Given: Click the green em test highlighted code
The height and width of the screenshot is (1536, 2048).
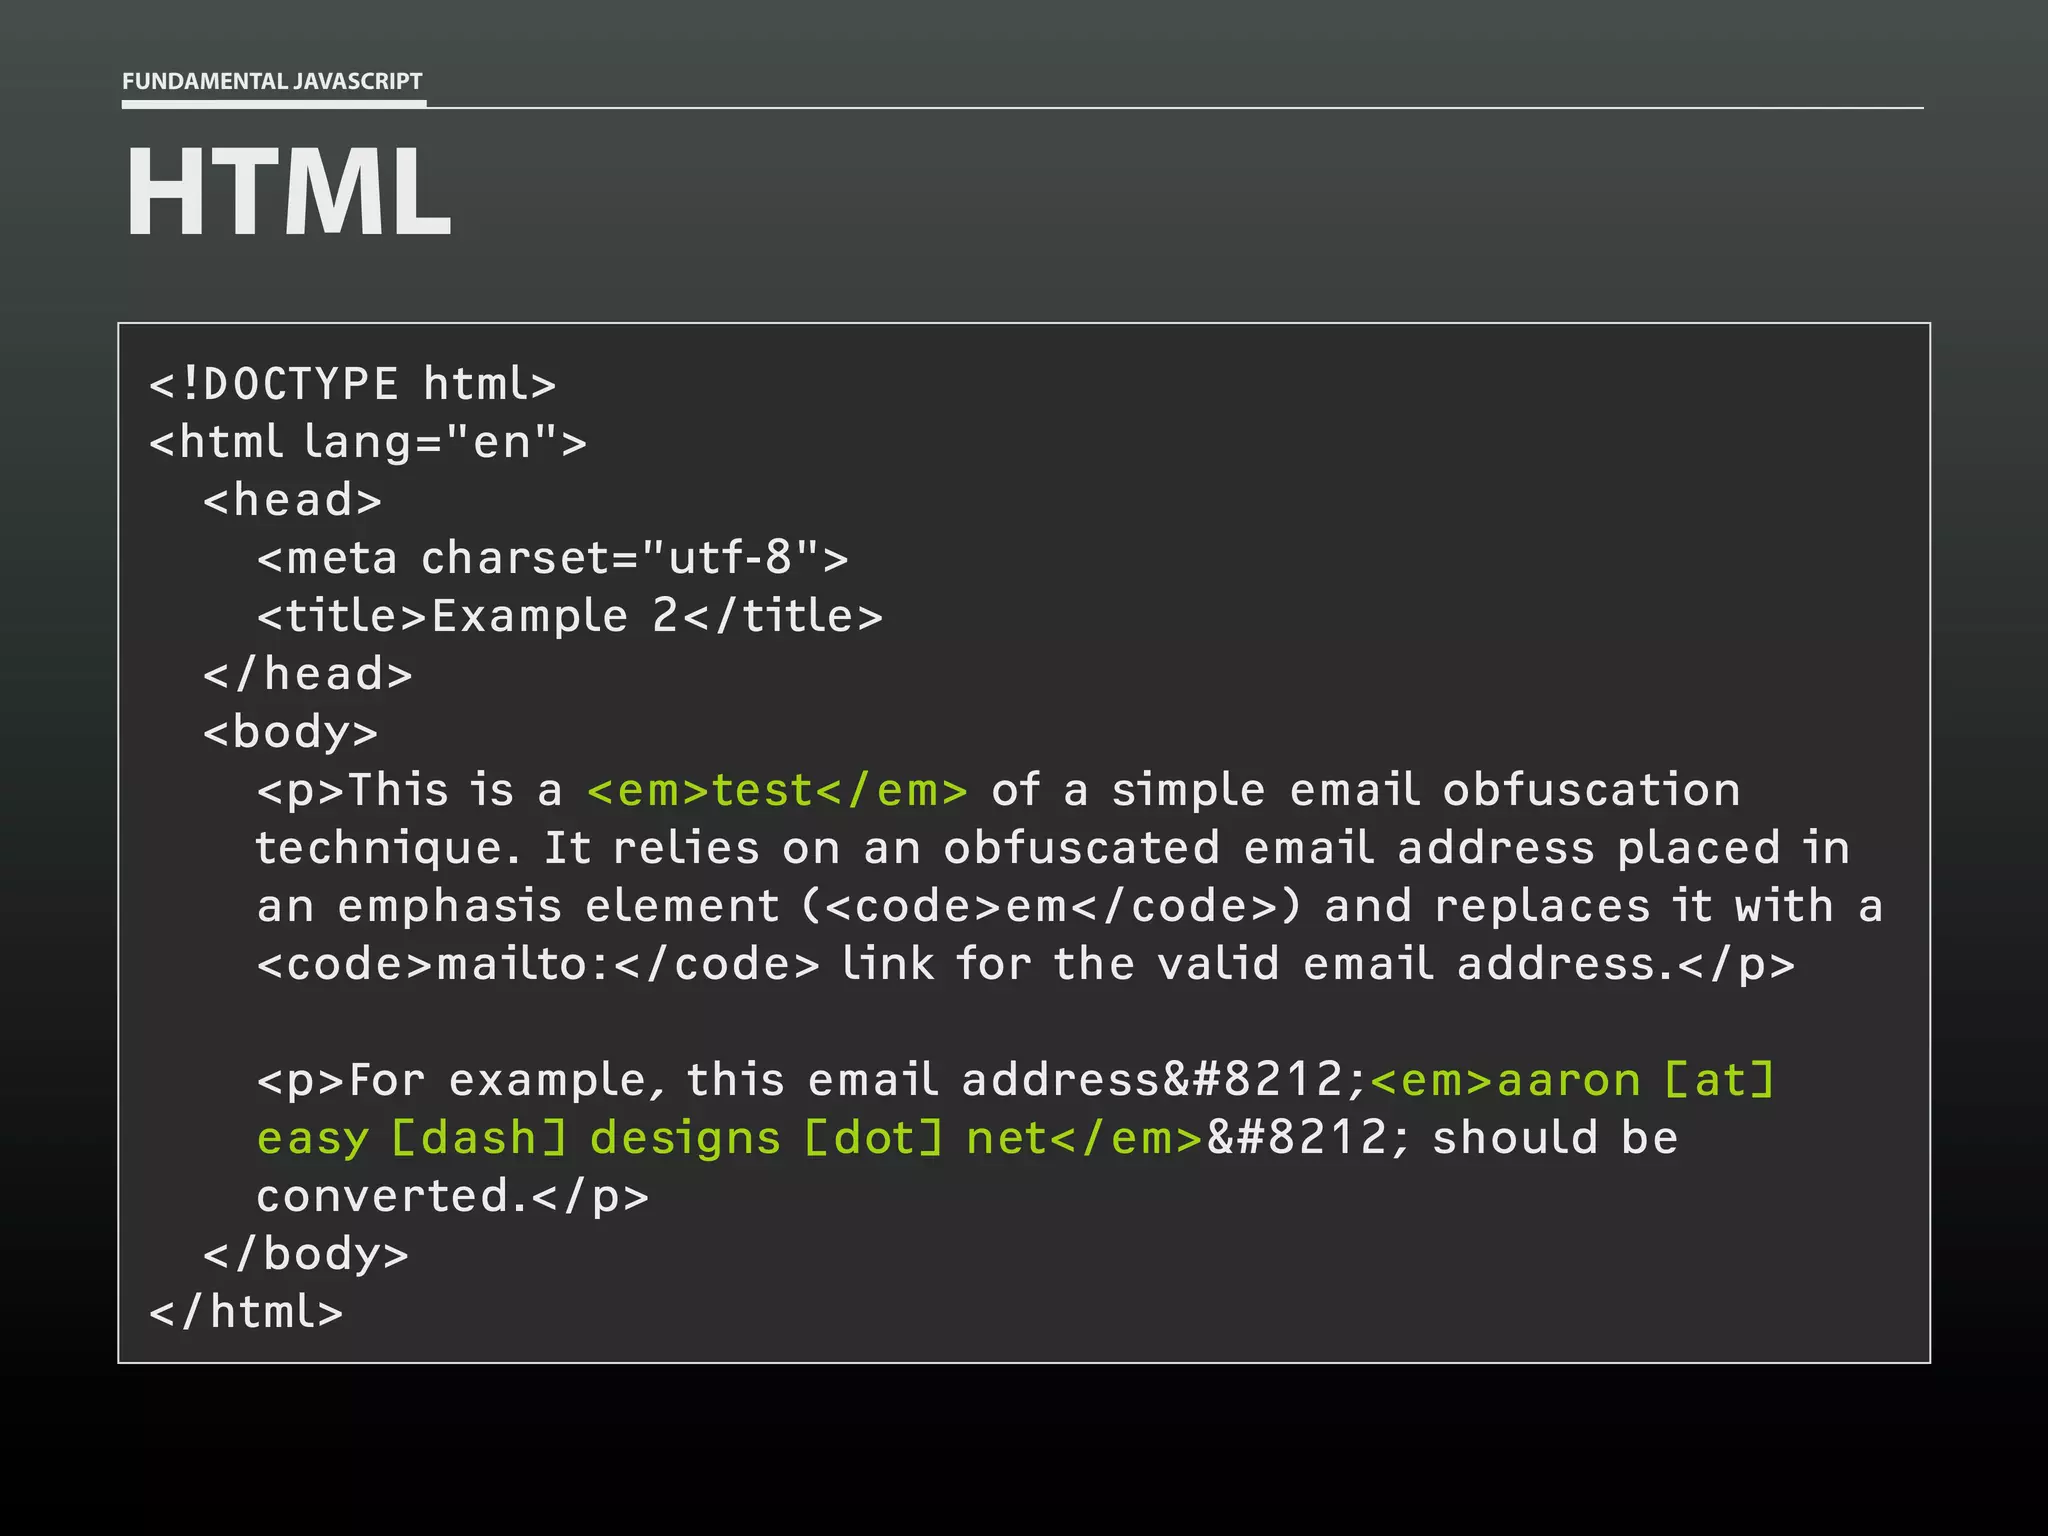Looking at the screenshot, I should (778, 790).
